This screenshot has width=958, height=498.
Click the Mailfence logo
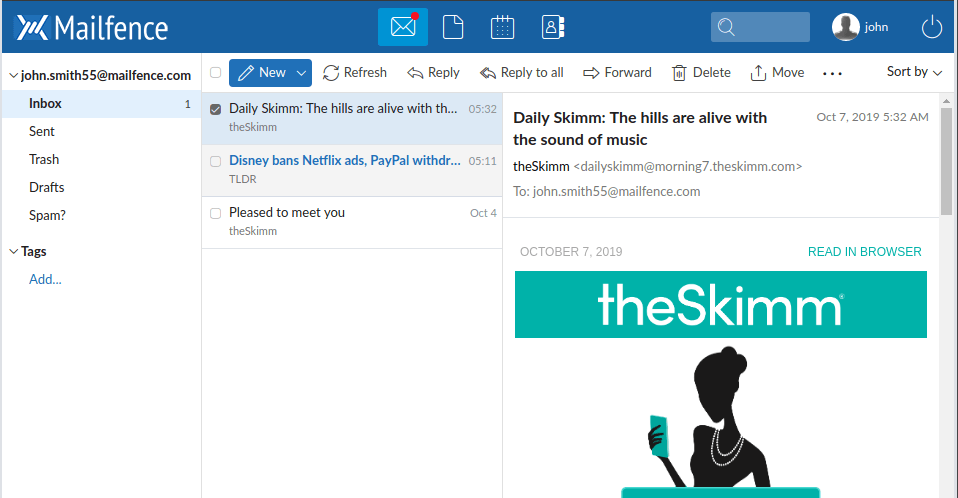(92, 28)
